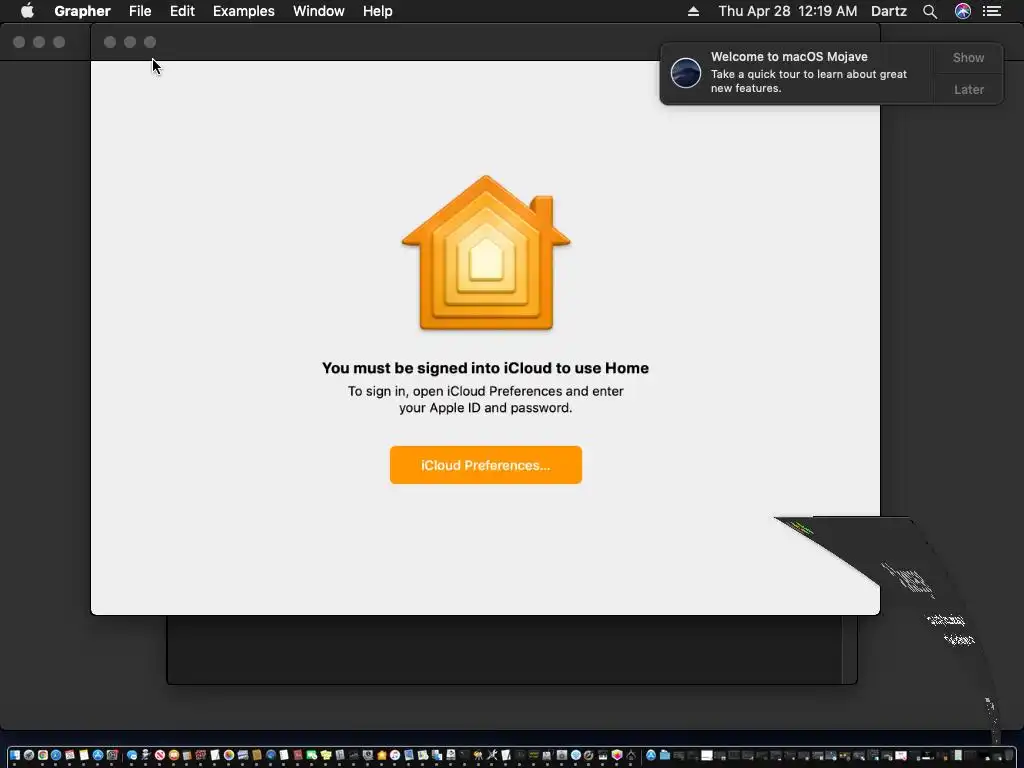Image resolution: width=1024 pixels, height=768 pixels.
Task: Launch TextEdit from the Dock
Action: tap(215, 756)
